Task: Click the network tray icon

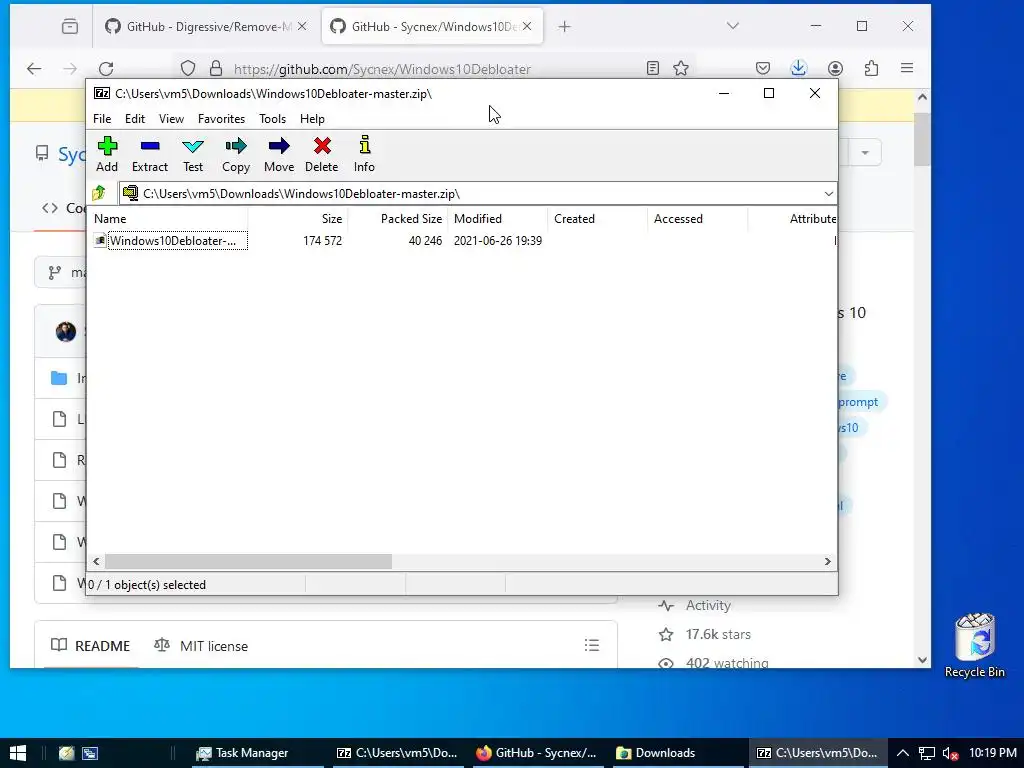Action: (x=926, y=754)
